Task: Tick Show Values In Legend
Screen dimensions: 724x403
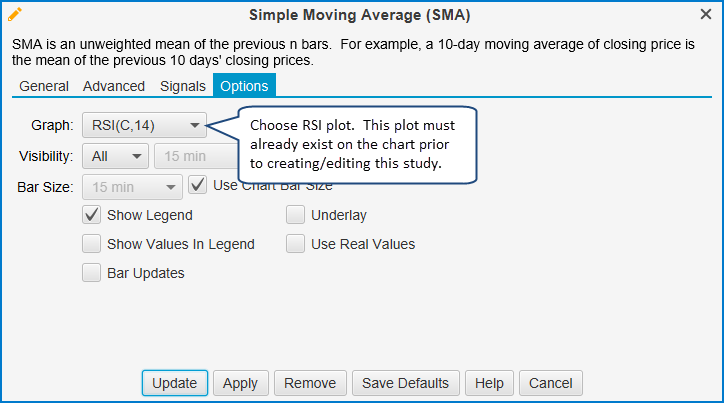Action: point(92,243)
